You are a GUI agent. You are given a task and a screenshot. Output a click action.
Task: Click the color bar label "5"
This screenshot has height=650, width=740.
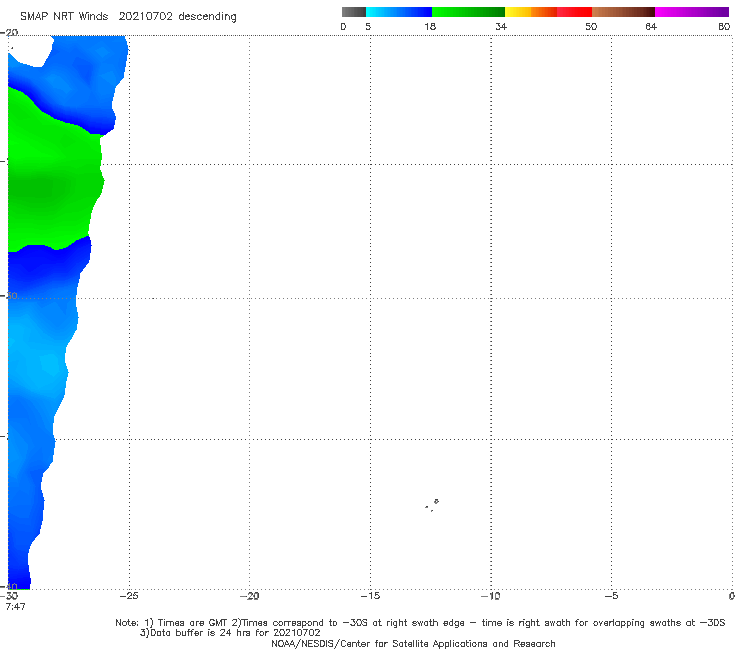pos(368,26)
